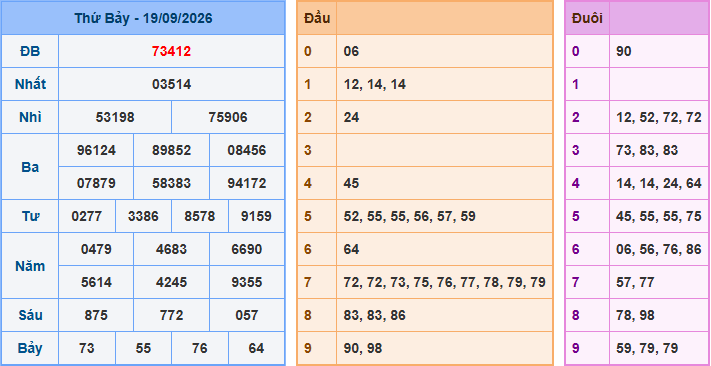Click Đầu values 83, 83, 86

click(x=375, y=315)
